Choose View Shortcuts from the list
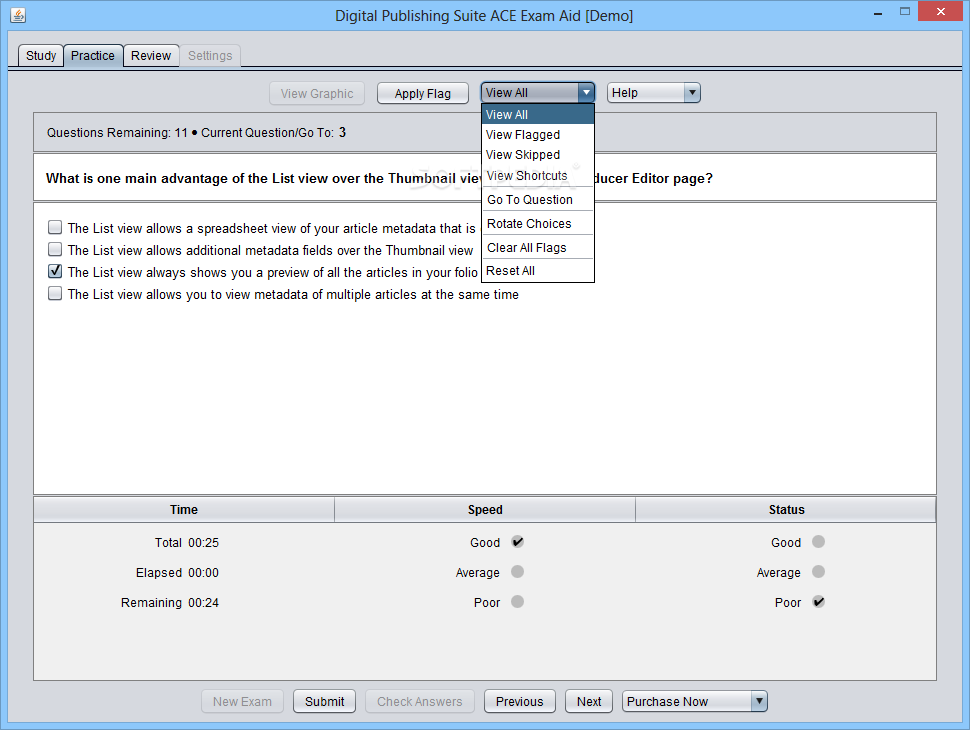The width and height of the screenshot is (970, 730). (538, 176)
